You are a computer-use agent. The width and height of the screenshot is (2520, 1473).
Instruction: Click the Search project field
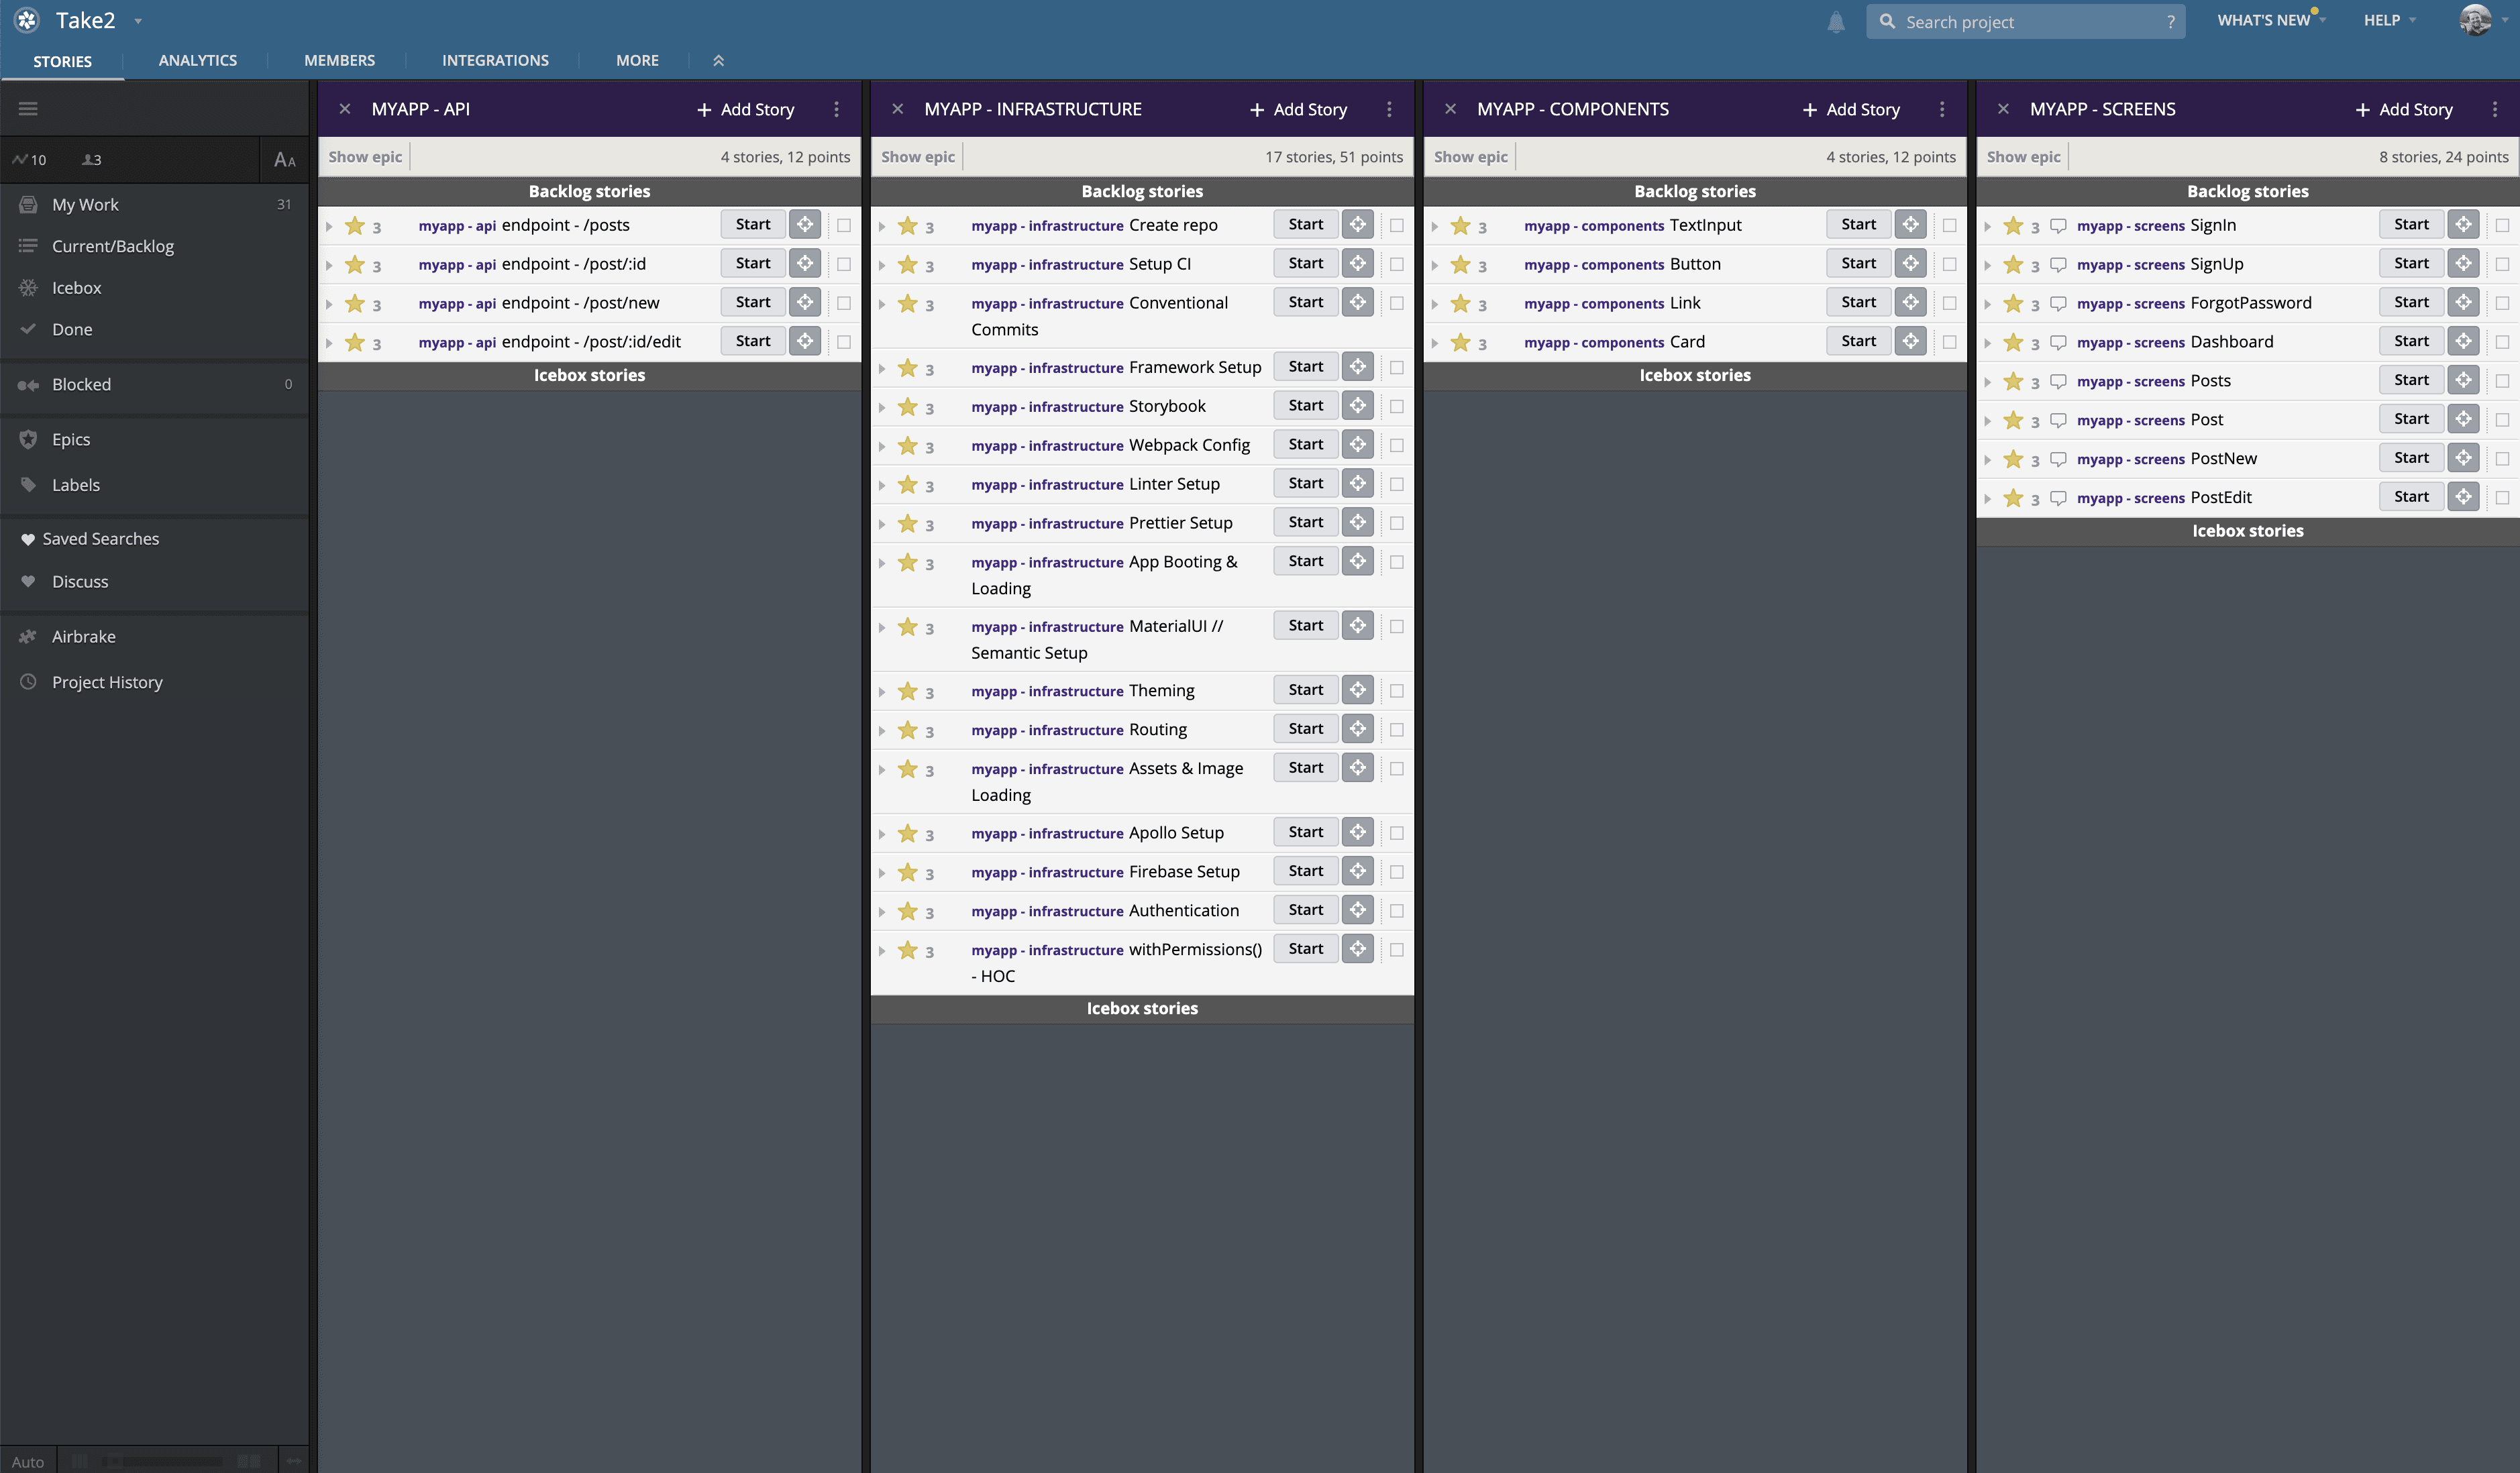[2025, 22]
